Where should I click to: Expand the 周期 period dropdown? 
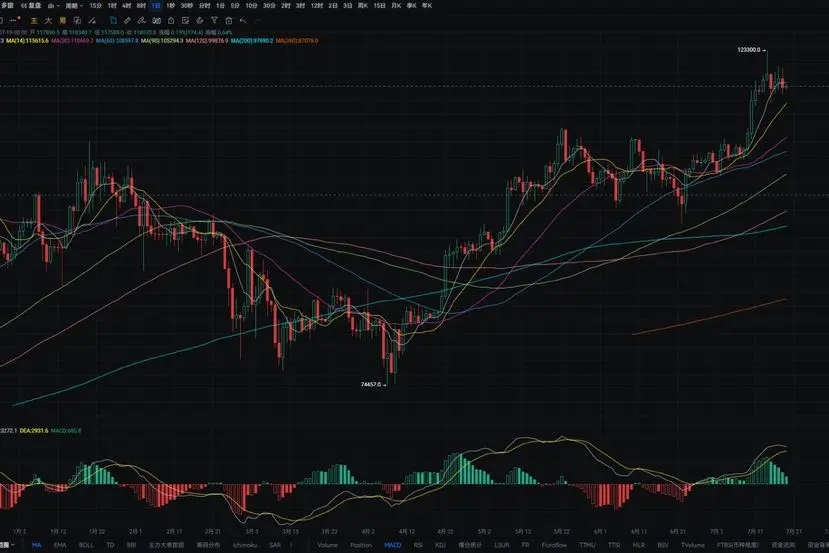[73, 6]
